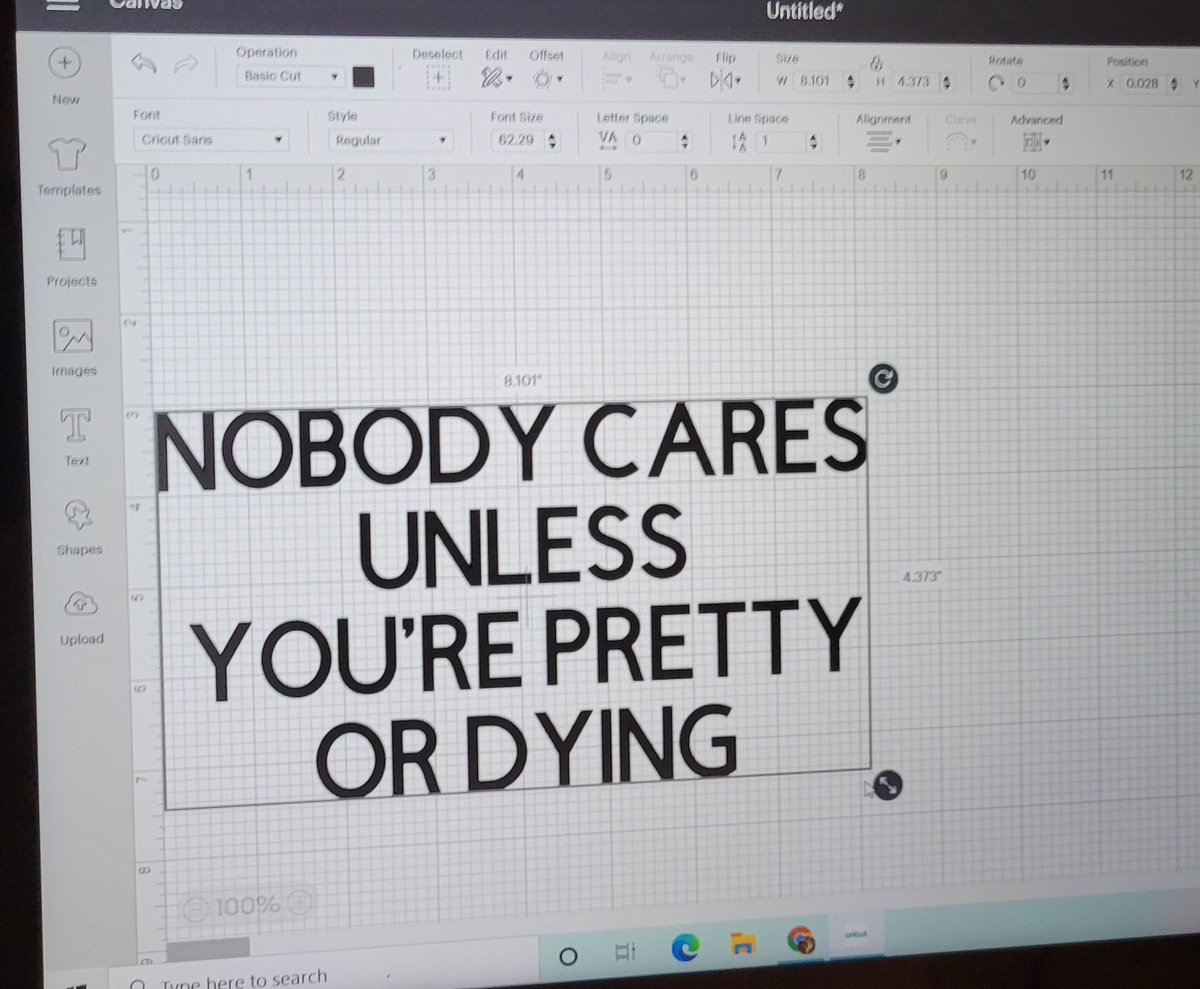Select the Text tool in sidebar

pyautogui.click(x=76, y=425)
